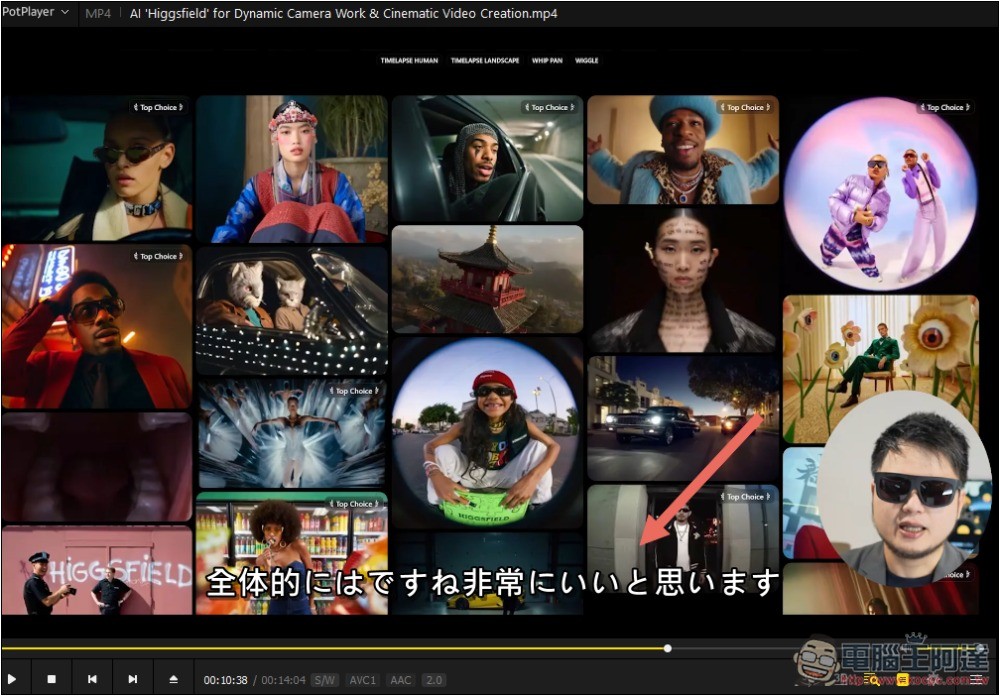Click the seek bar's white position handle
Screen dimensions: 1000x696
pos(668,648)
